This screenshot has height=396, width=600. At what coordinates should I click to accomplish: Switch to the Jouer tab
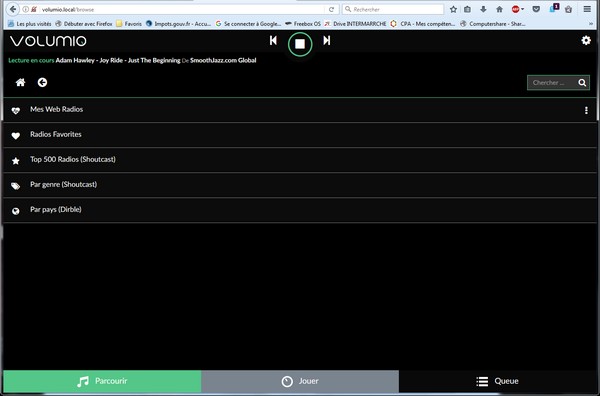coord(300,381)
